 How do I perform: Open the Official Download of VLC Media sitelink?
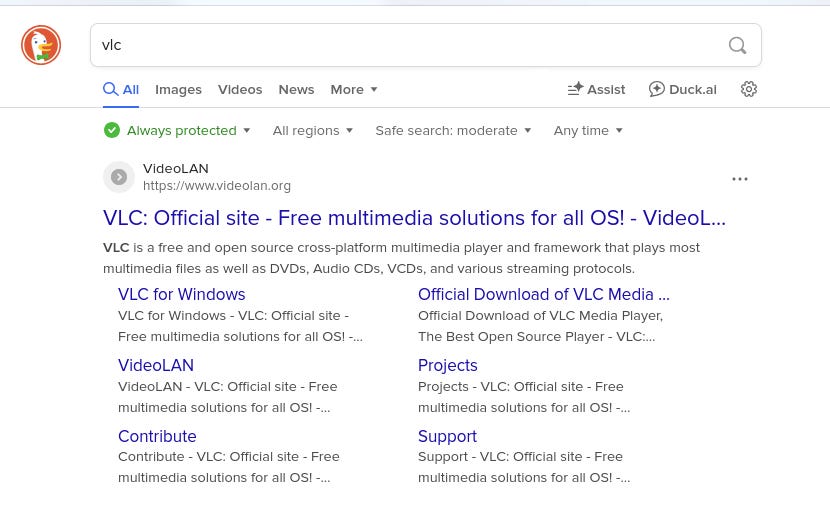coord(544,294)
